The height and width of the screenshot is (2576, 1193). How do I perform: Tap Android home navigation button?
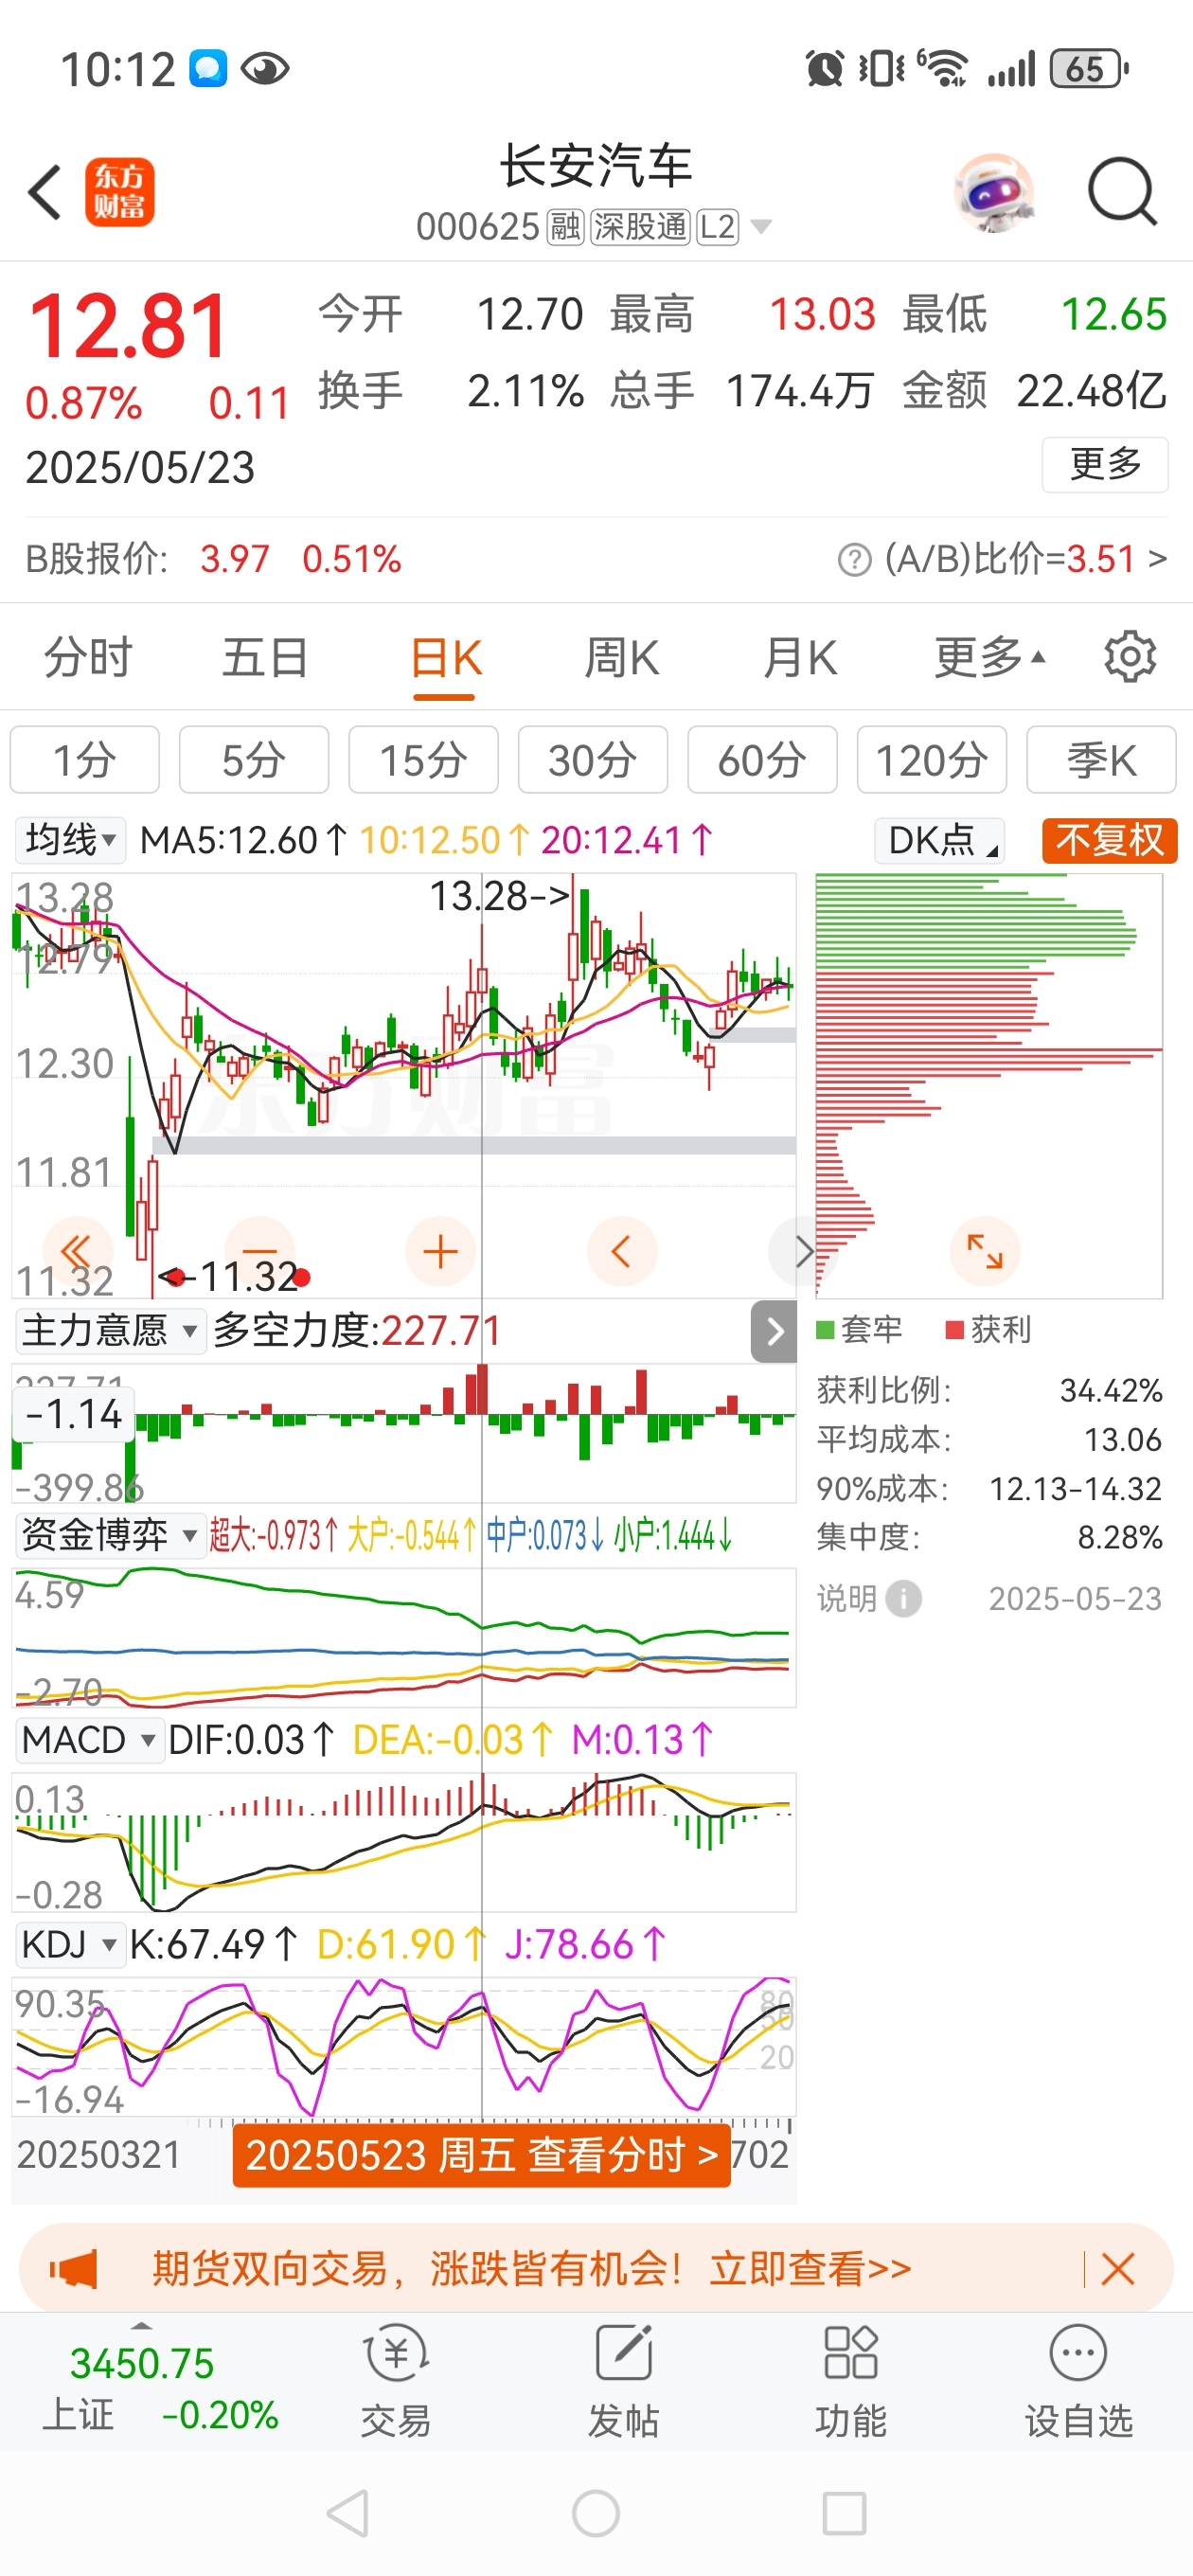[596, 2513]
